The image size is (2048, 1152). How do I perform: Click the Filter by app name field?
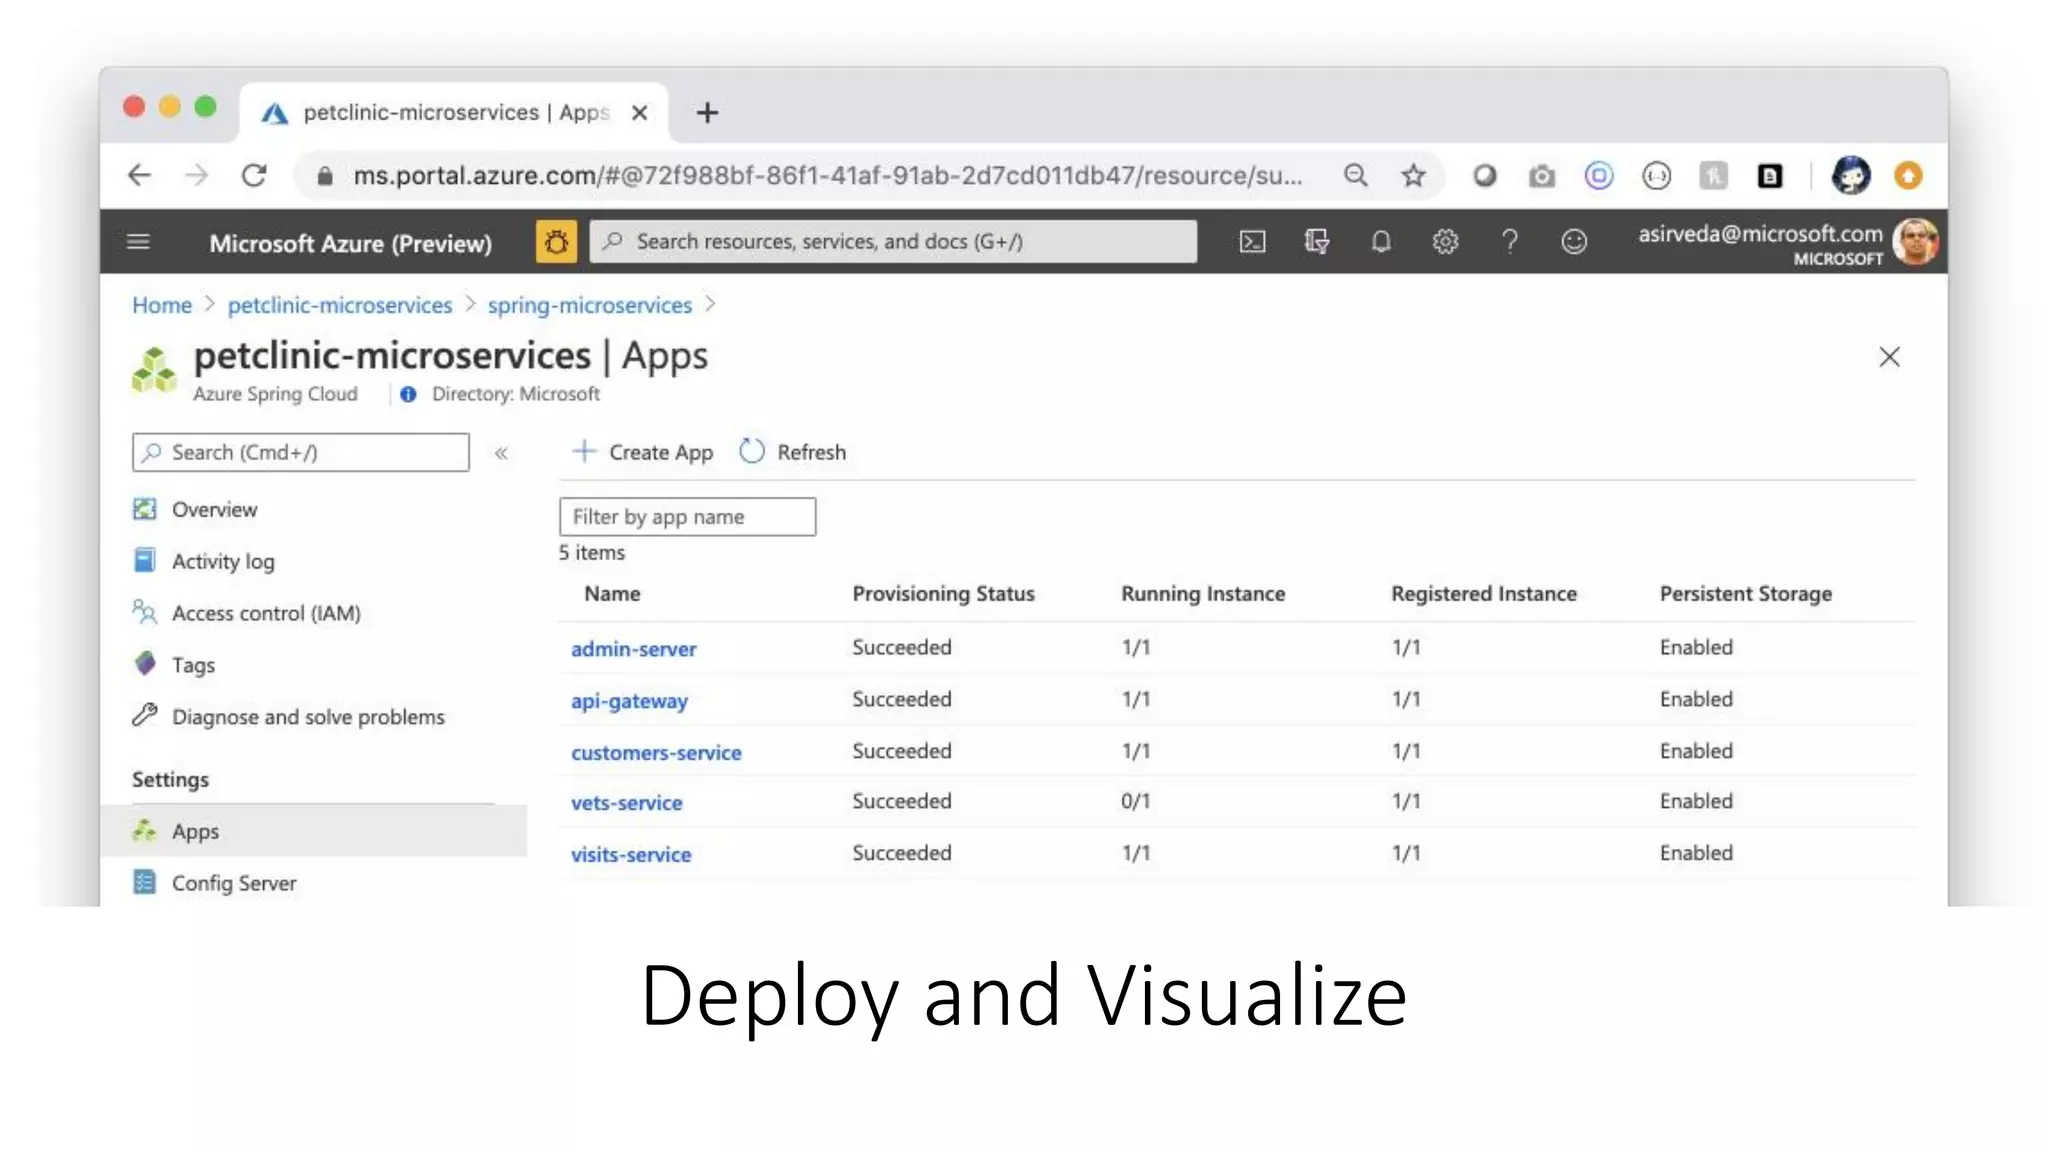687,517
